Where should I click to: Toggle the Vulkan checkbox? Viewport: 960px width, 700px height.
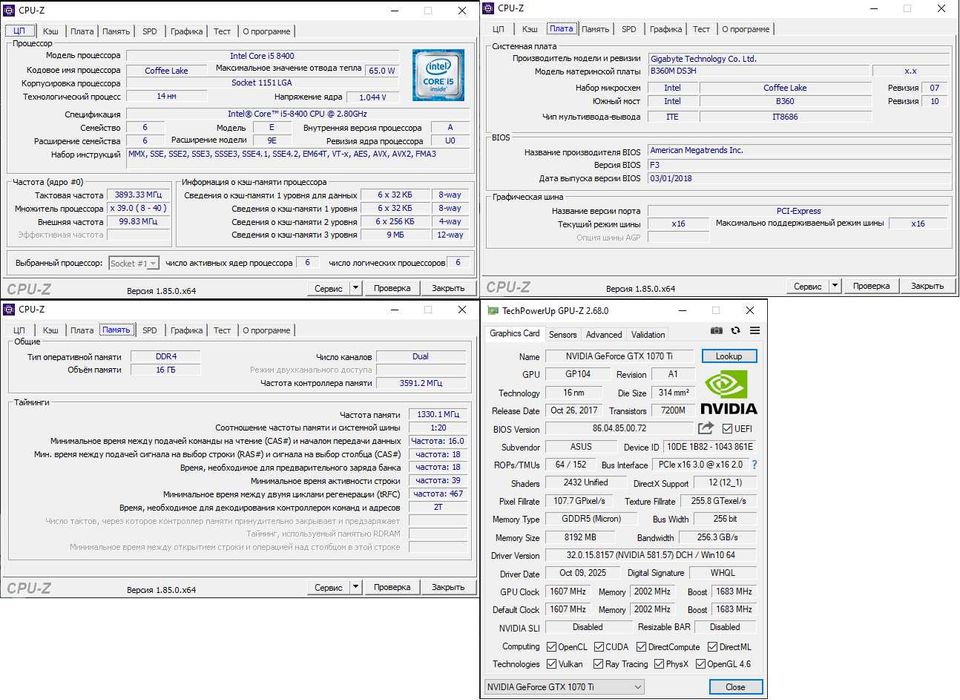[x=551, y=664]
